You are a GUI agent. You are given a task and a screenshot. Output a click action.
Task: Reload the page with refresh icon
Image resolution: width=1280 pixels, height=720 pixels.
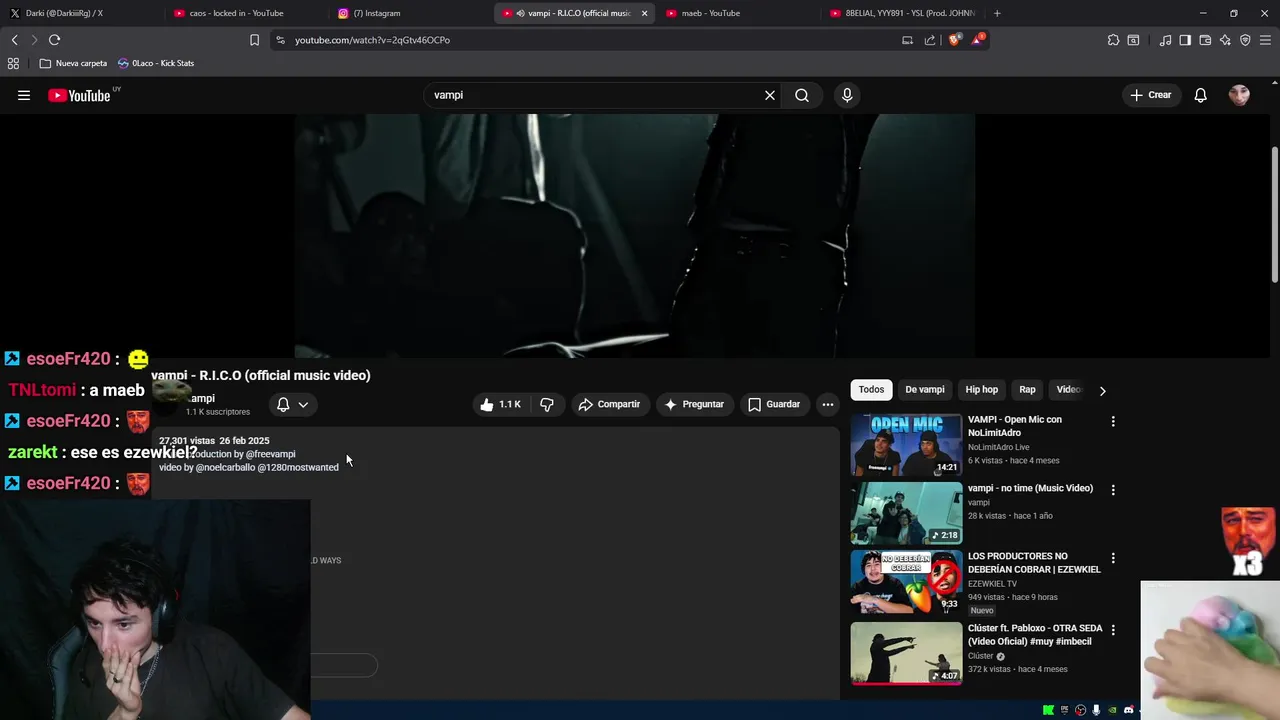click(54, 40)
